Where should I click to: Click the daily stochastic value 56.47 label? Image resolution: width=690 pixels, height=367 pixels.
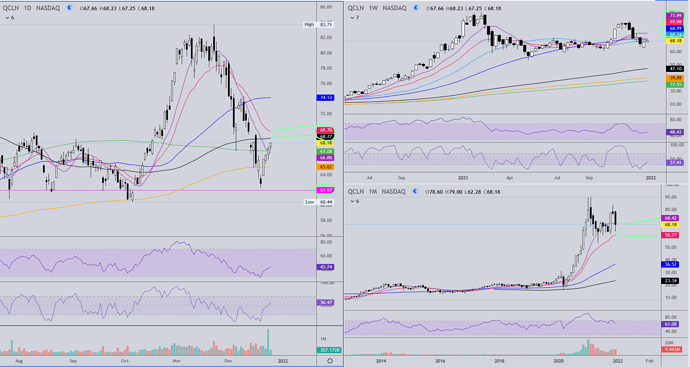326,303
